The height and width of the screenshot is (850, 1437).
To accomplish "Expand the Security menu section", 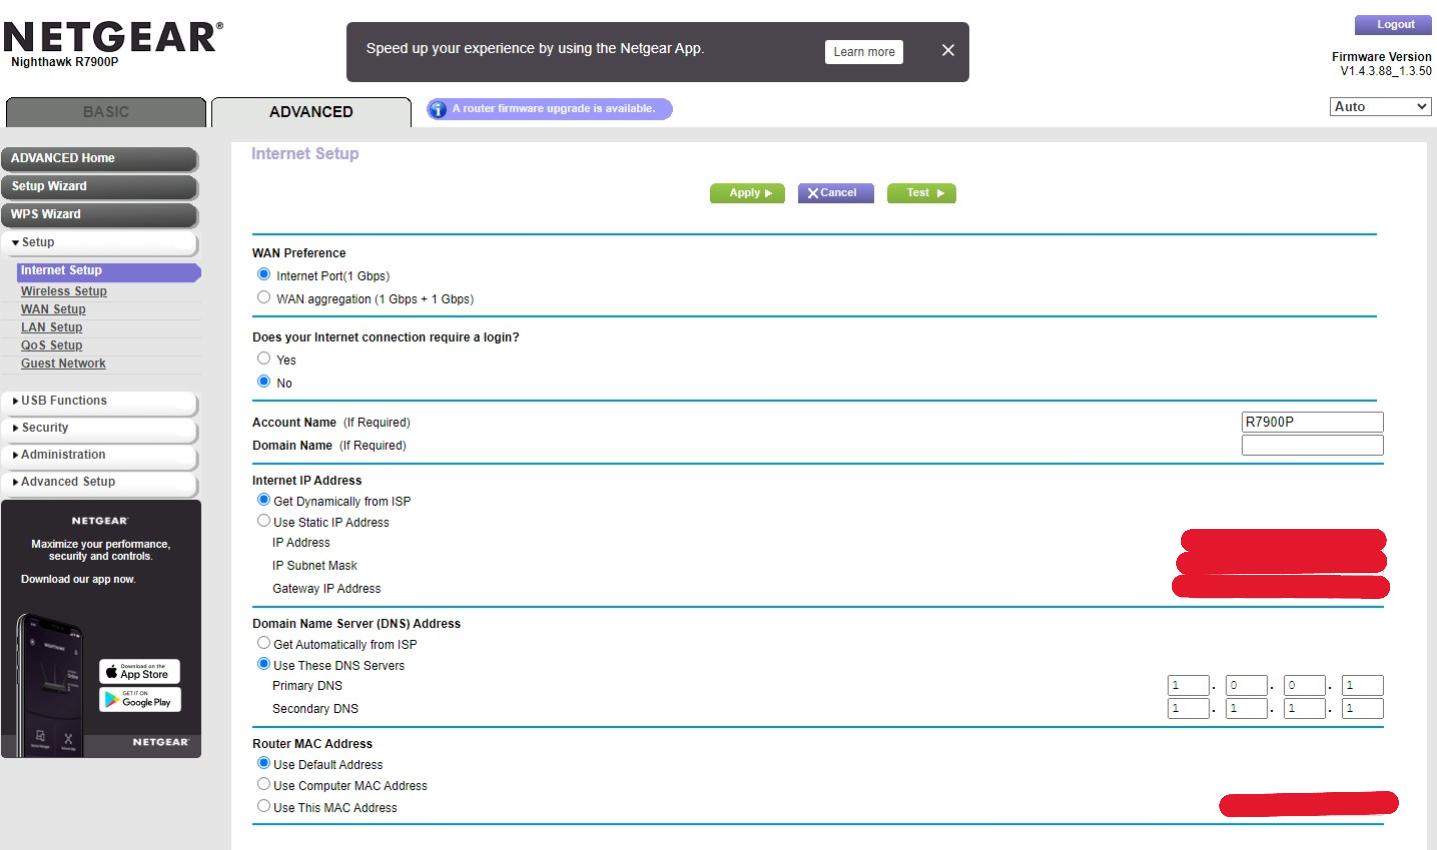I will 98,428.
